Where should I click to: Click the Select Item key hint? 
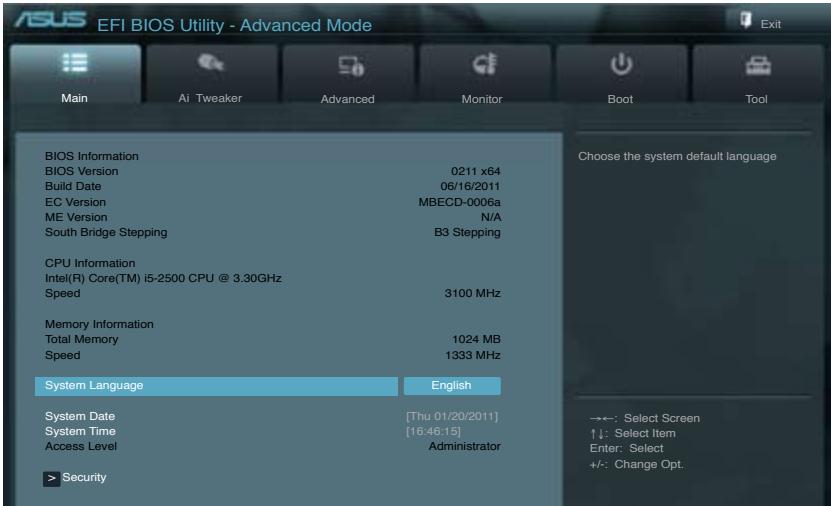pos(633,433)
